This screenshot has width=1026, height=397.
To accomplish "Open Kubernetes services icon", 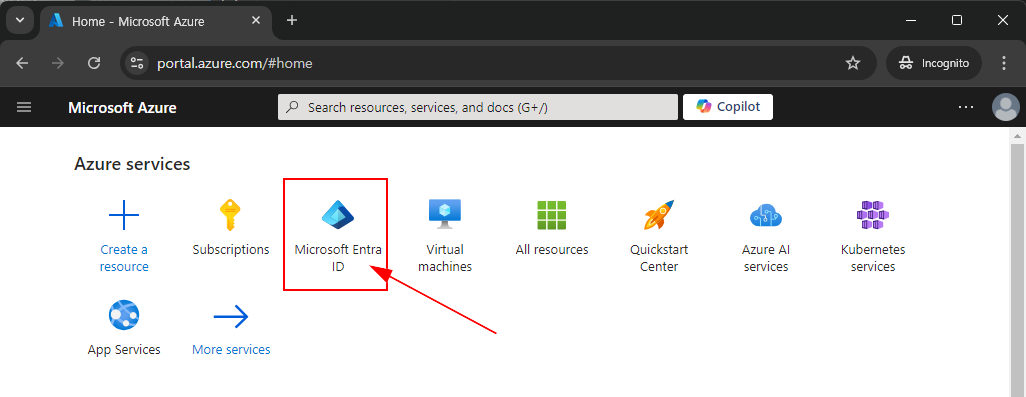I will coord(873,215).
